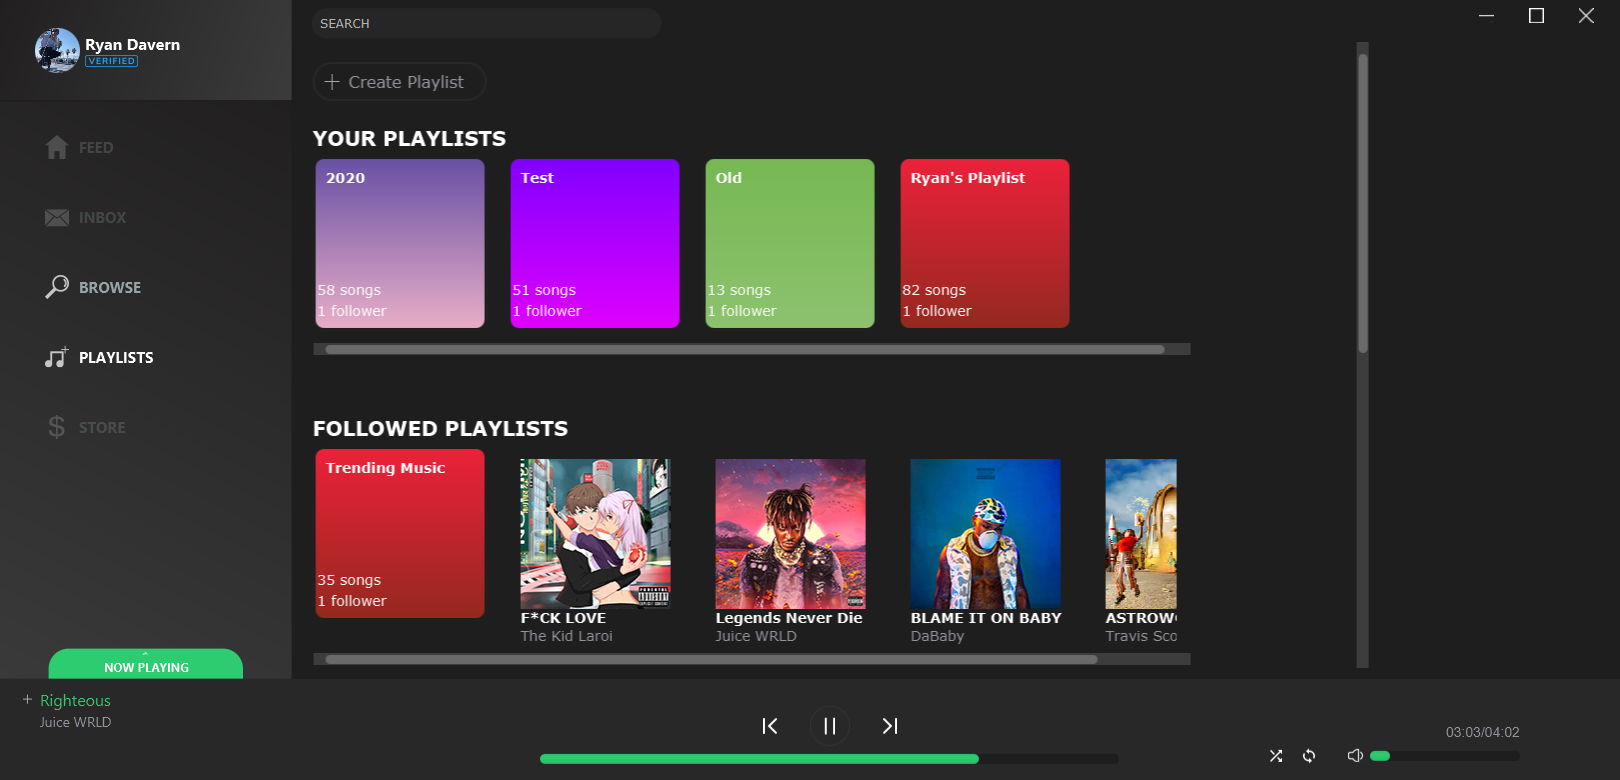The height and width of the screenshot is (780, 1620).
Task: Mute audio with the speaker icon
Action: (x=1355, y=756)
